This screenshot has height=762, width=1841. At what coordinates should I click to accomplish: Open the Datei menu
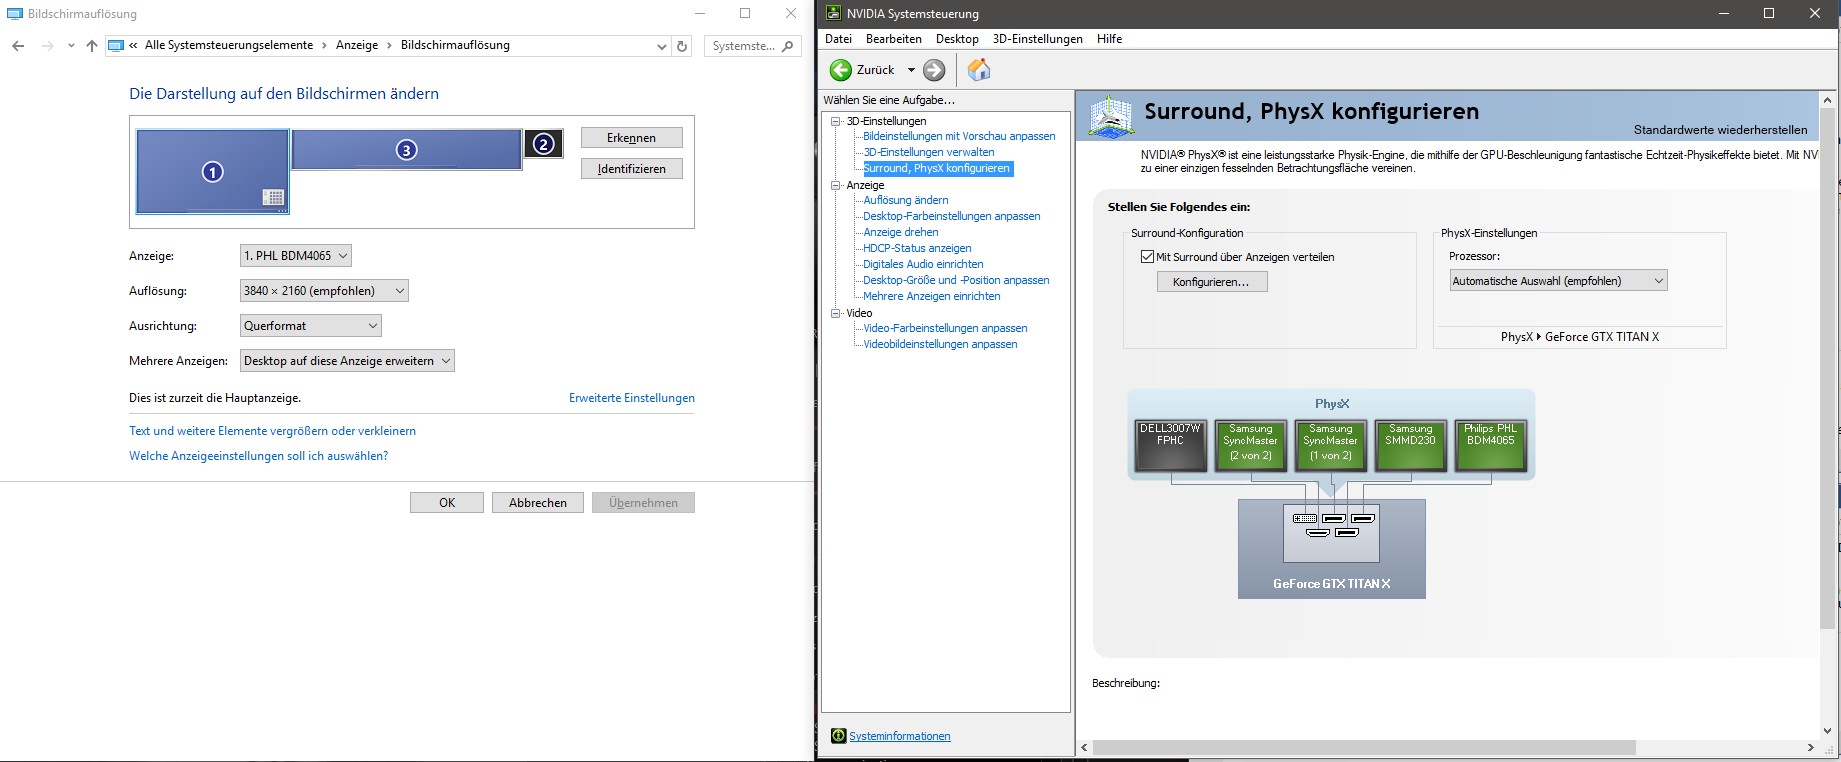coord(838,39)
